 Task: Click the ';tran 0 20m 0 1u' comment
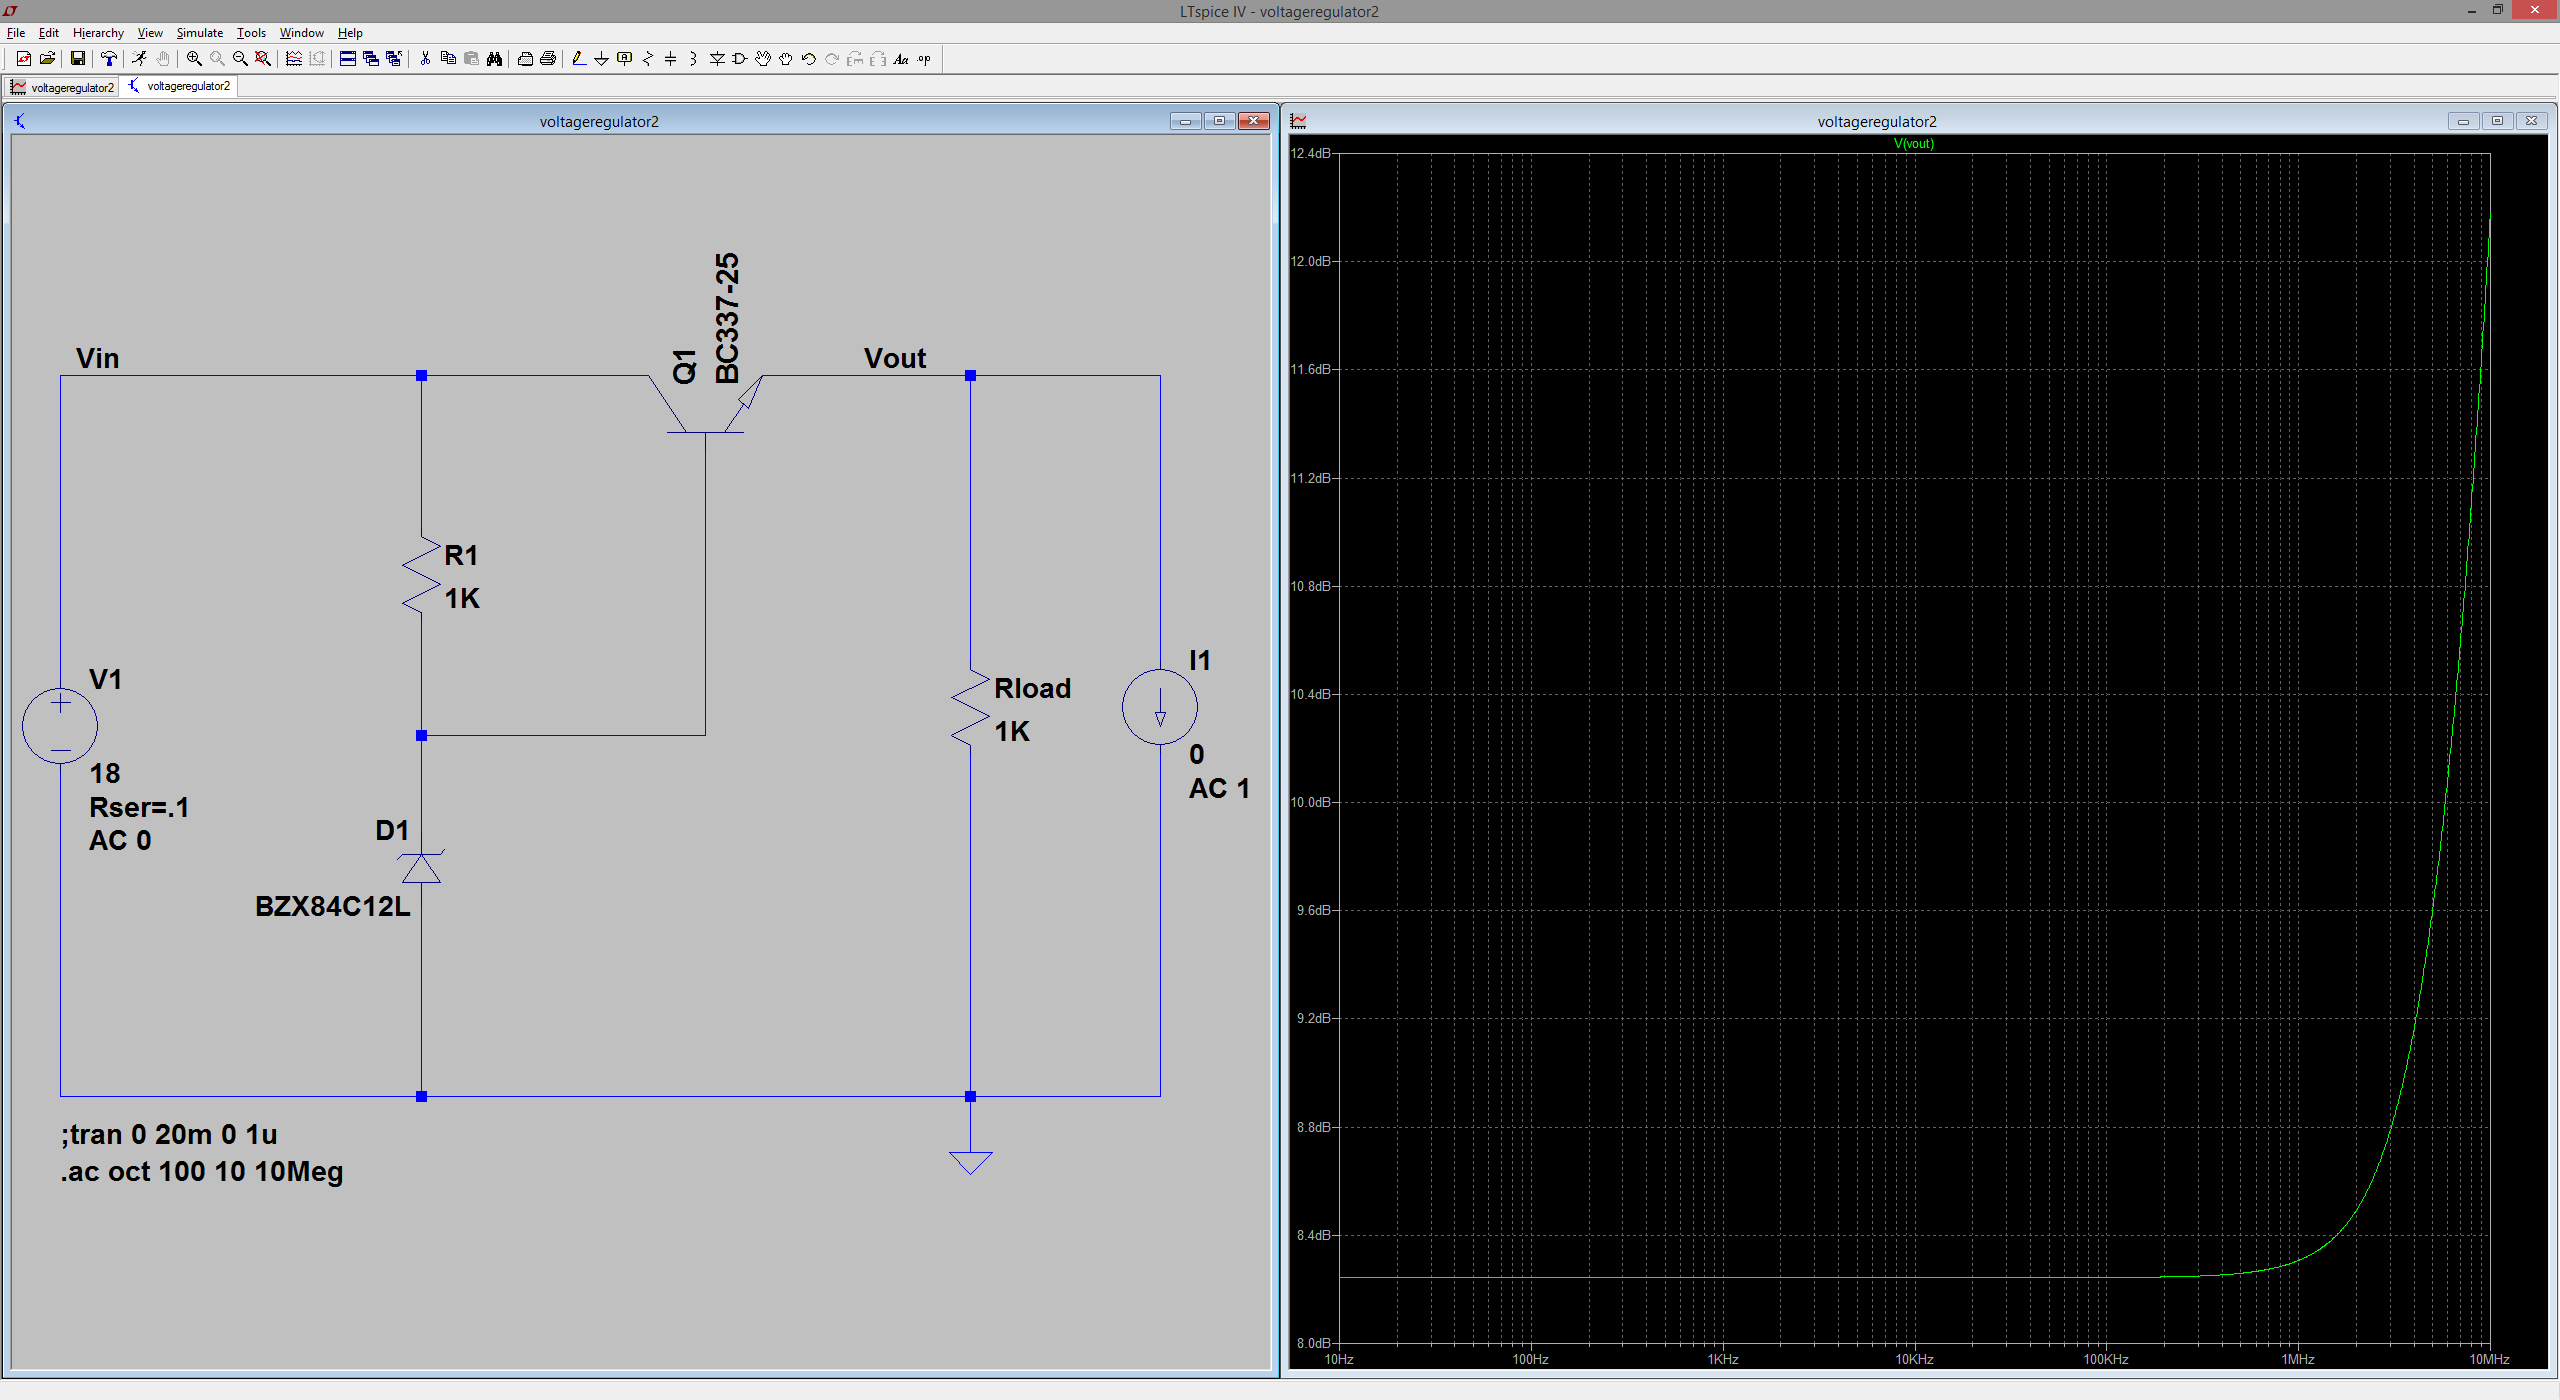coord(170,1135)
